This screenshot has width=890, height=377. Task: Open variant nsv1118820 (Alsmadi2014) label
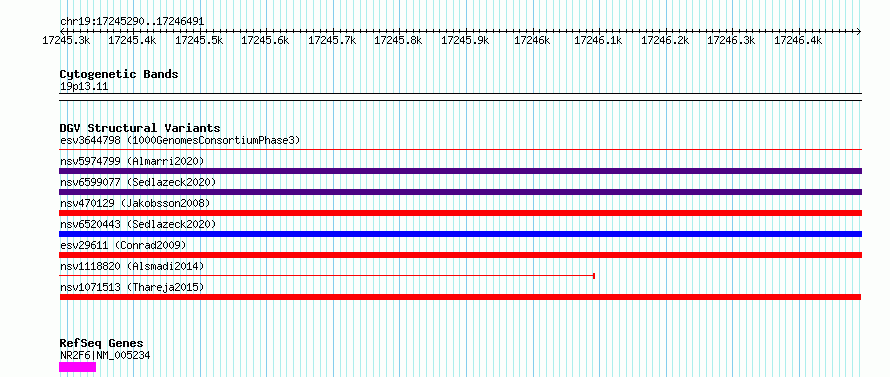(x=132, y=266)
